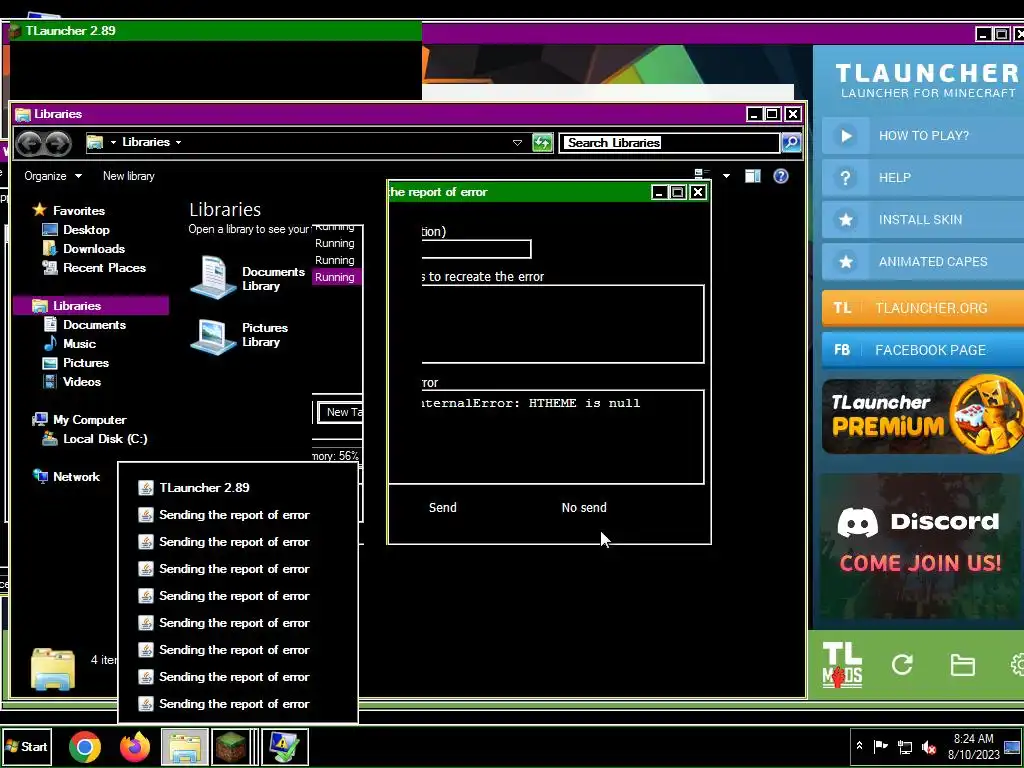Click the muted volume tray icon
Screen dimensions: 1024x768
tap(929, 747)
